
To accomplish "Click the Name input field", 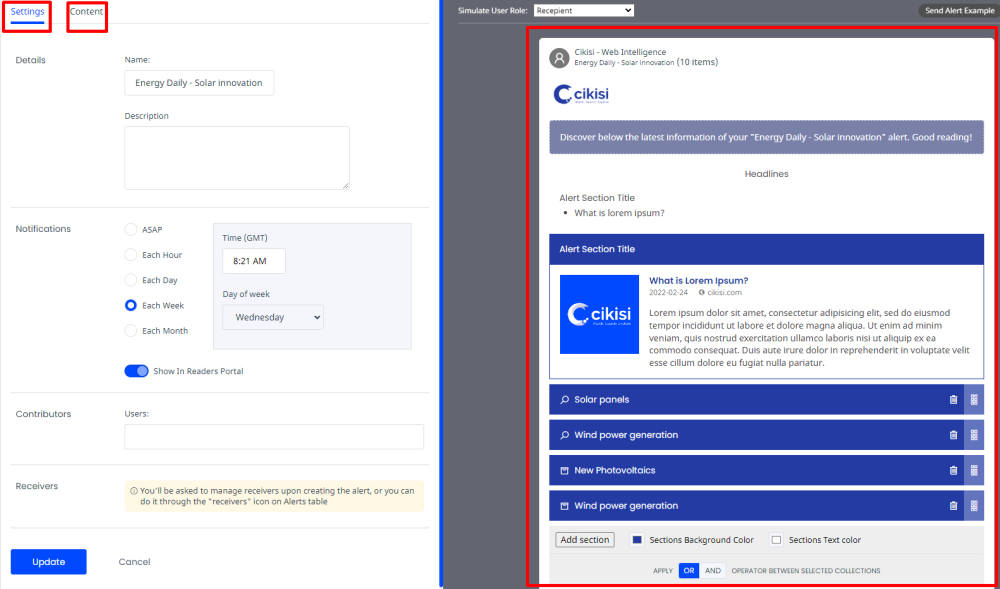I will coord(199,83).
